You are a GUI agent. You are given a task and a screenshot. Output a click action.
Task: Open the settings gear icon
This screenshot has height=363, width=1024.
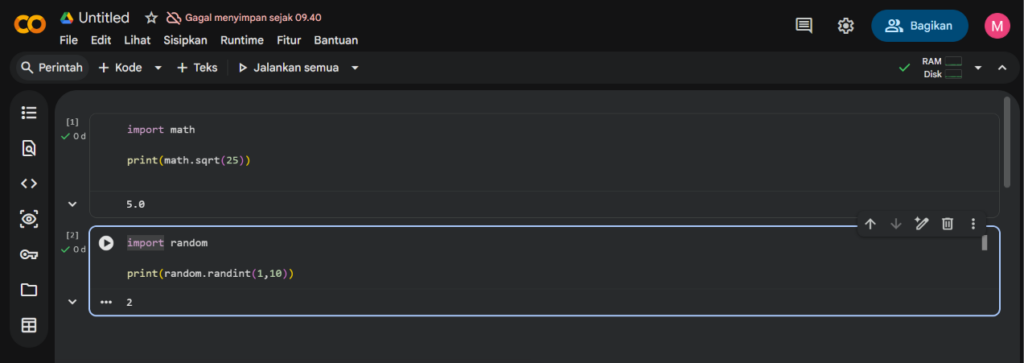pos(846,25)
